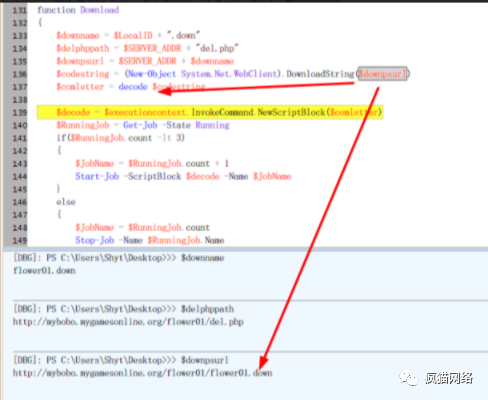The width and height of the screenshot is (488, 400).
Task: Click the Start-Job cmdlet on line 144
Action: tap(97, 176)
